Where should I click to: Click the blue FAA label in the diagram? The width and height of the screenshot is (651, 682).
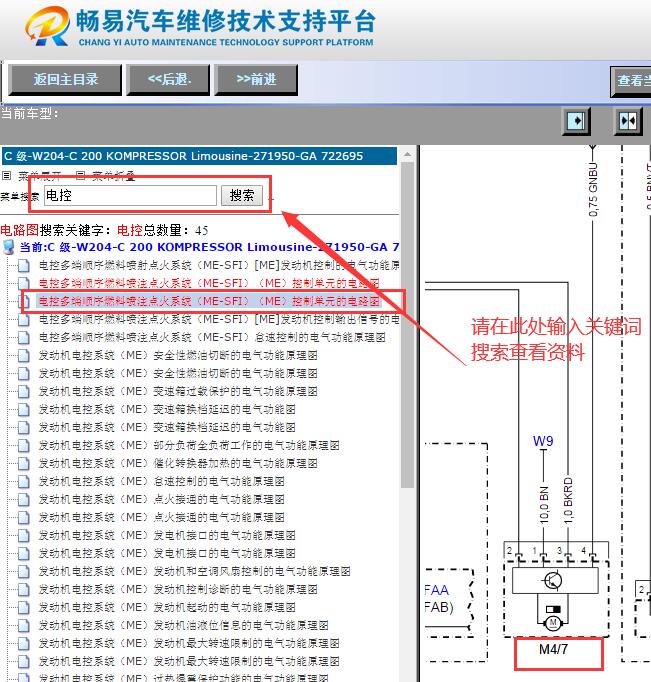(x=437, y=590)
